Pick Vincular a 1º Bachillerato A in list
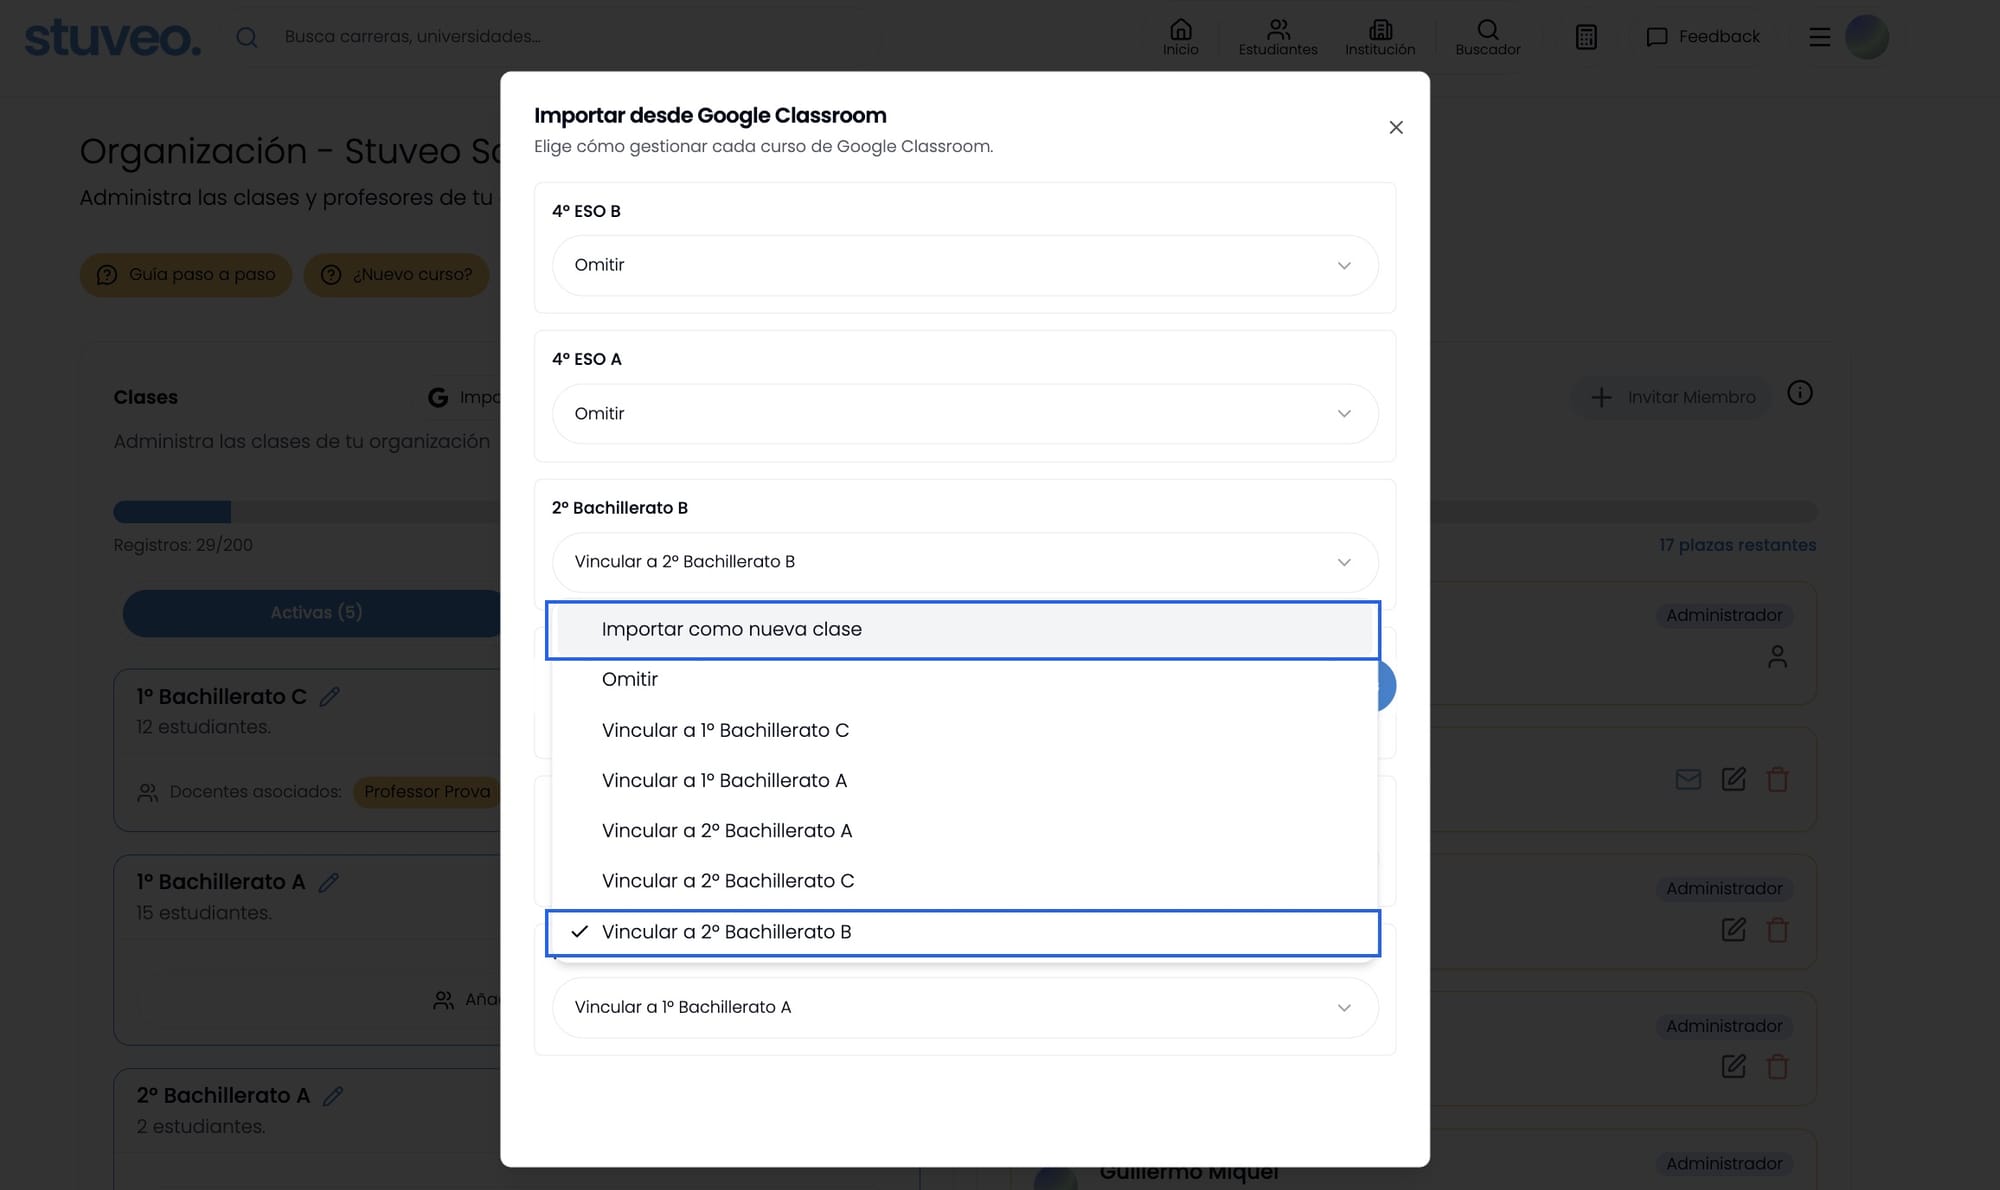2000x1190 pixels. (965, 780)
